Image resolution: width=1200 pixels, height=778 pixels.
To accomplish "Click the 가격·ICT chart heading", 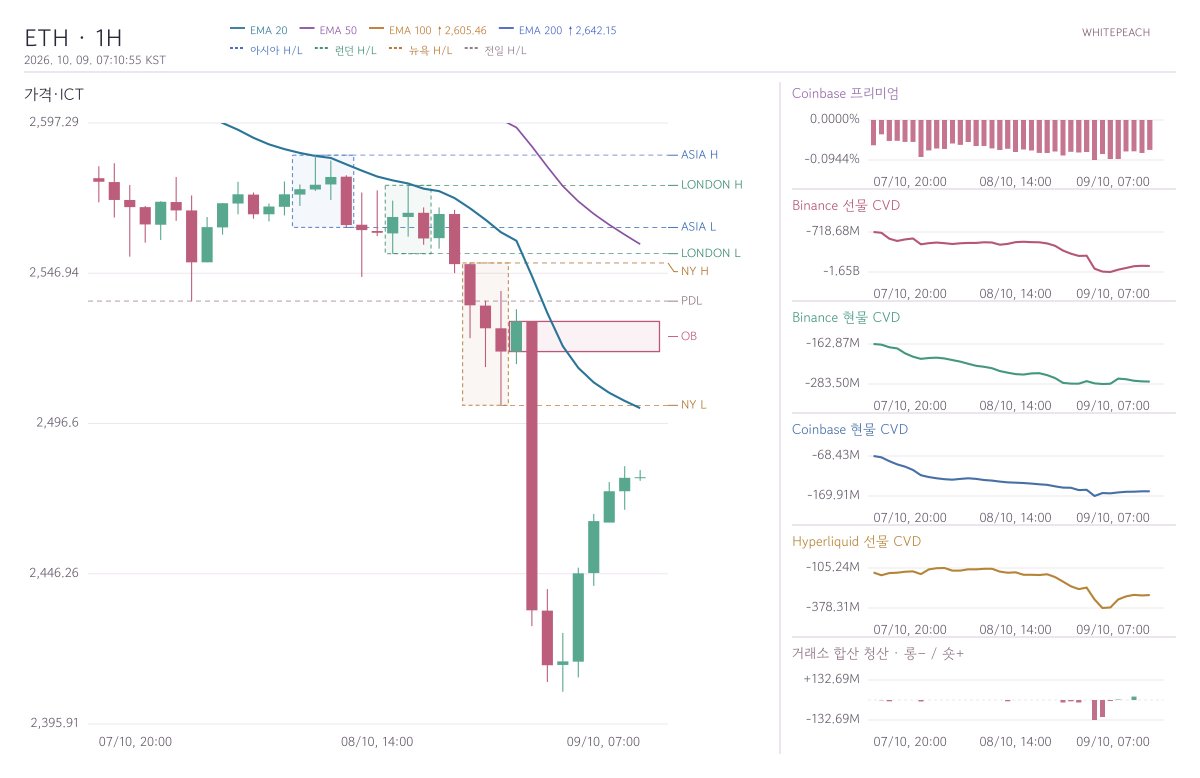I will (54, 95).
